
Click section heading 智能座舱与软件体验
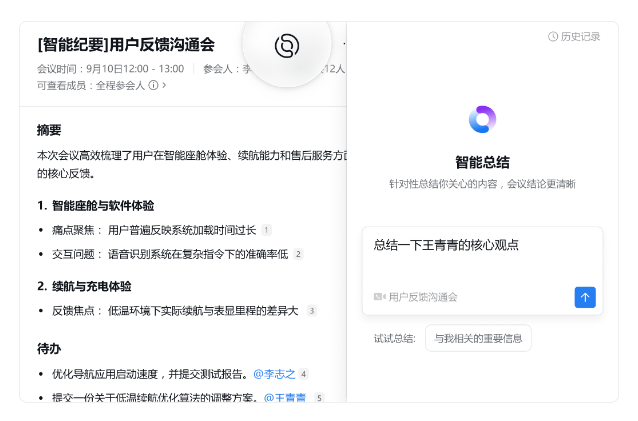102,206
